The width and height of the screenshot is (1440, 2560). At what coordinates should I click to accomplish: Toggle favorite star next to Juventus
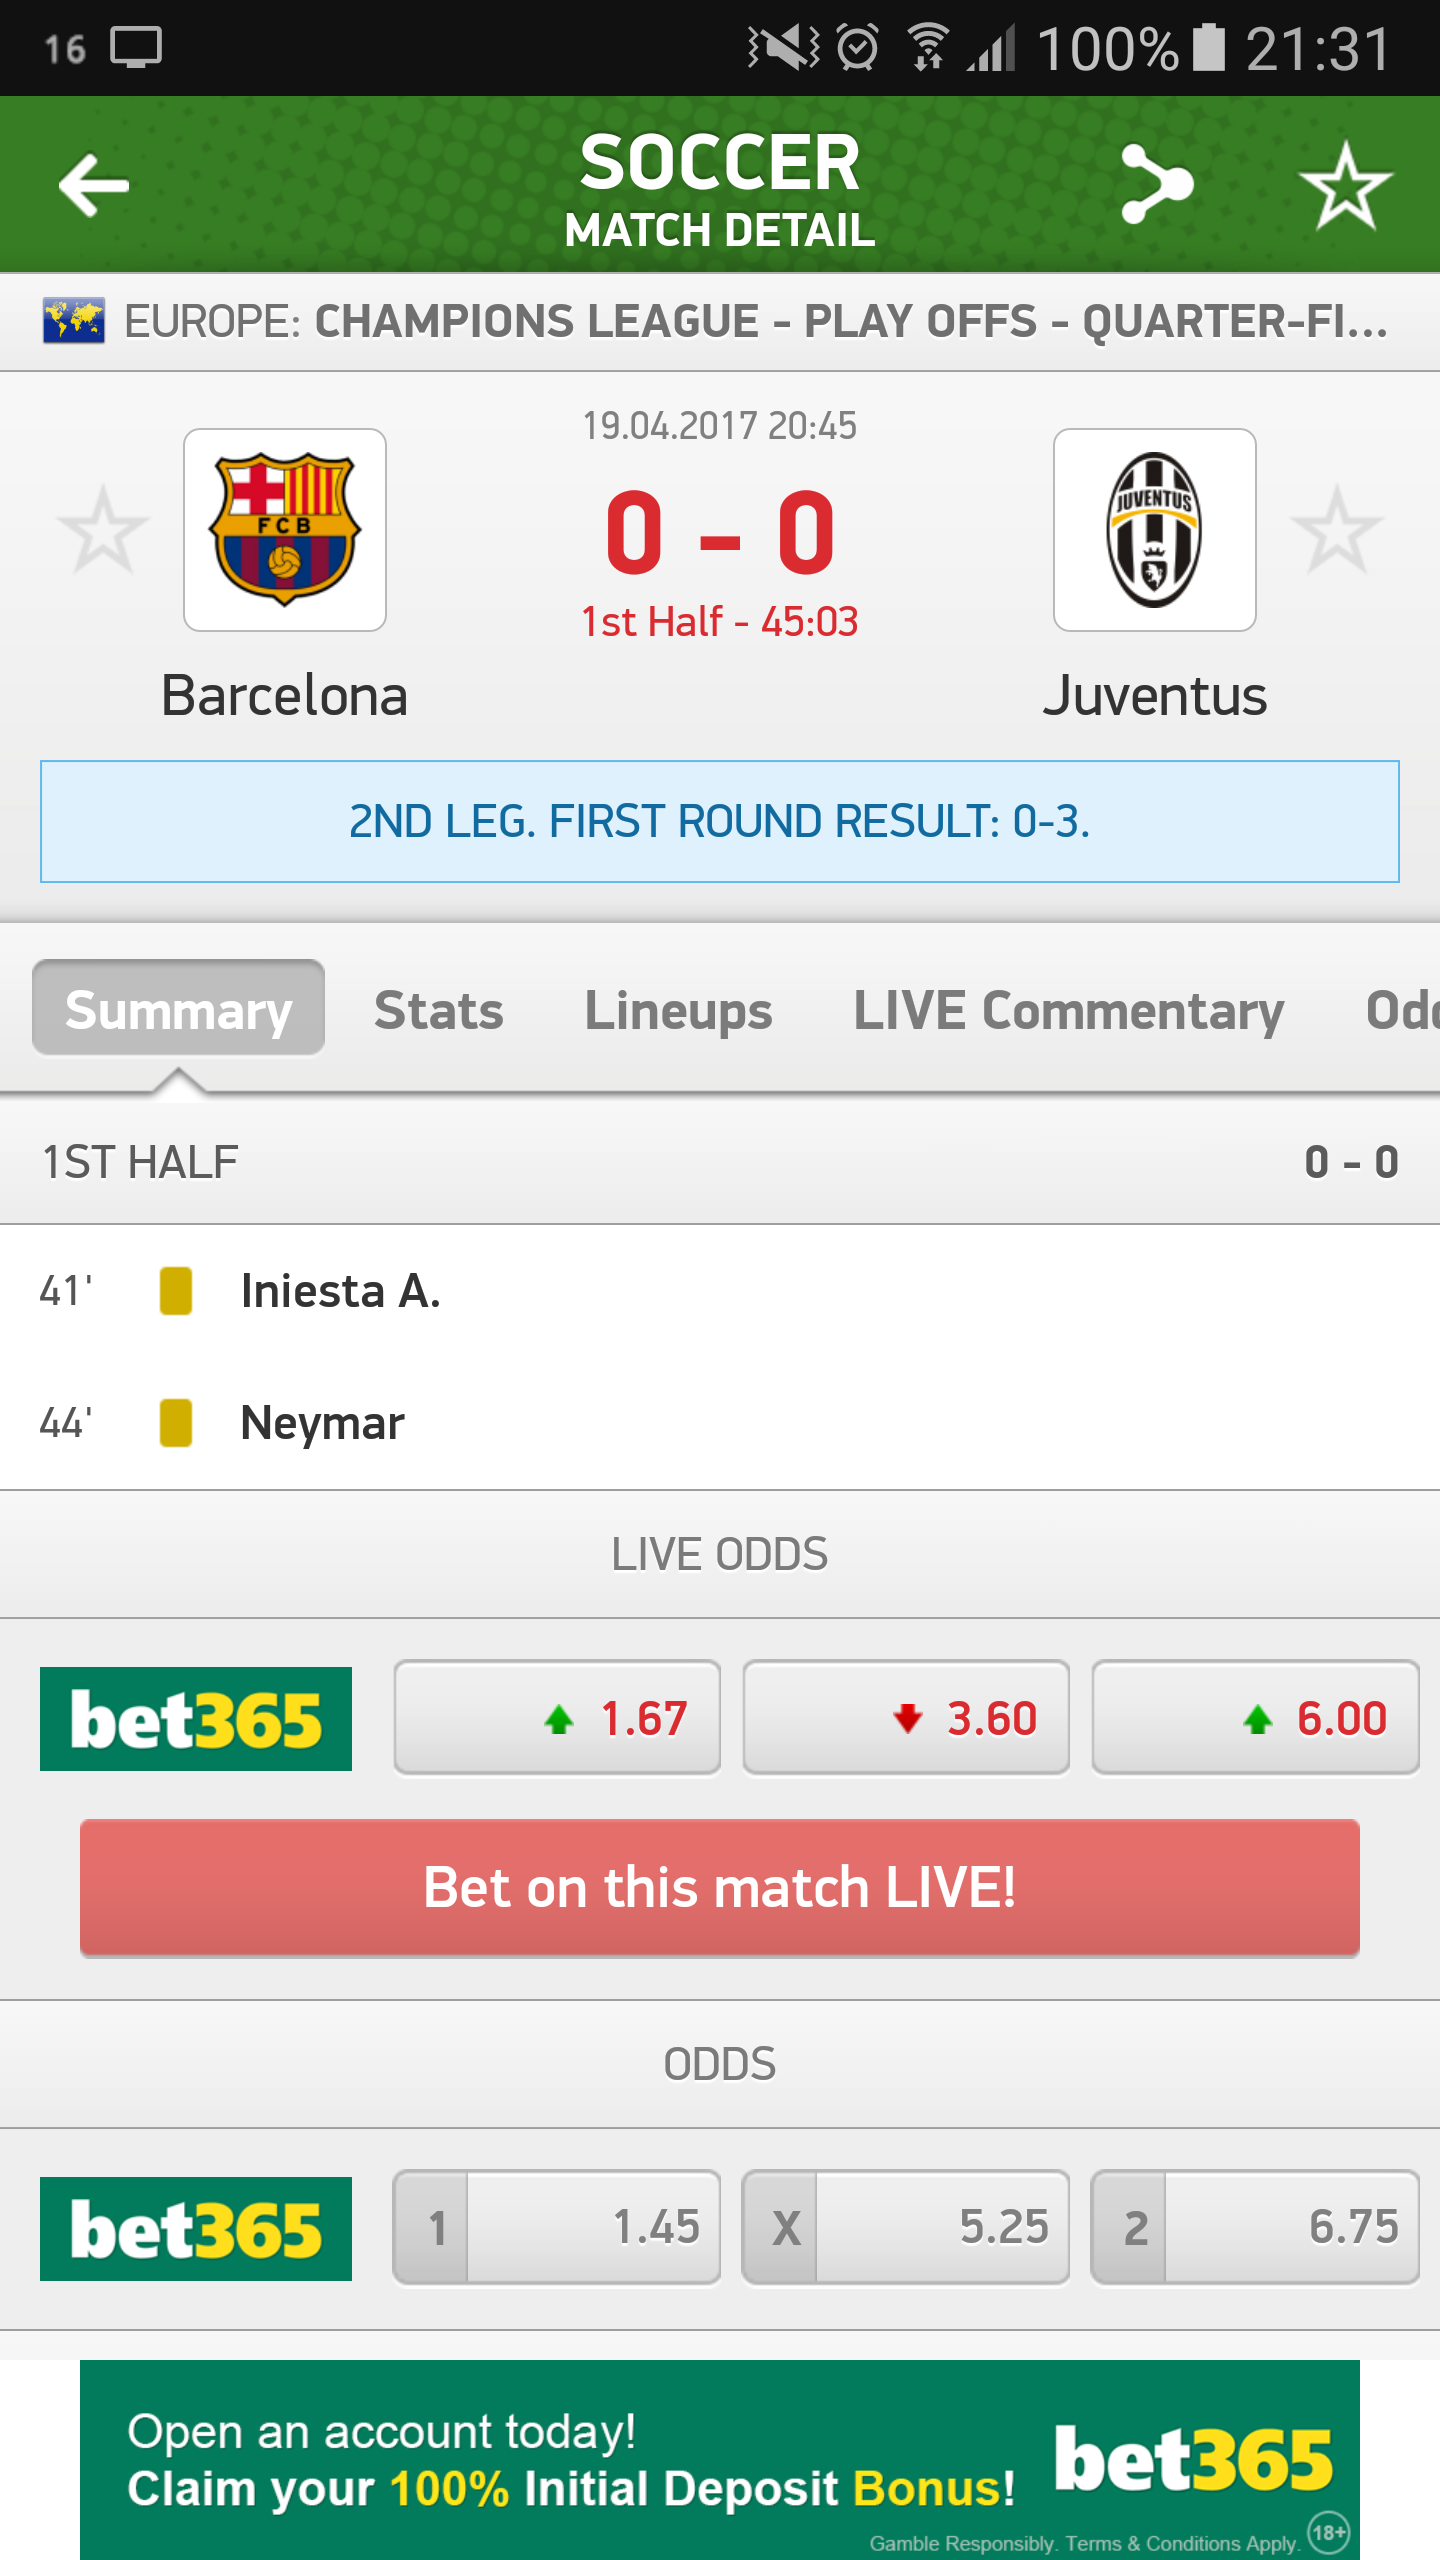1337,530
